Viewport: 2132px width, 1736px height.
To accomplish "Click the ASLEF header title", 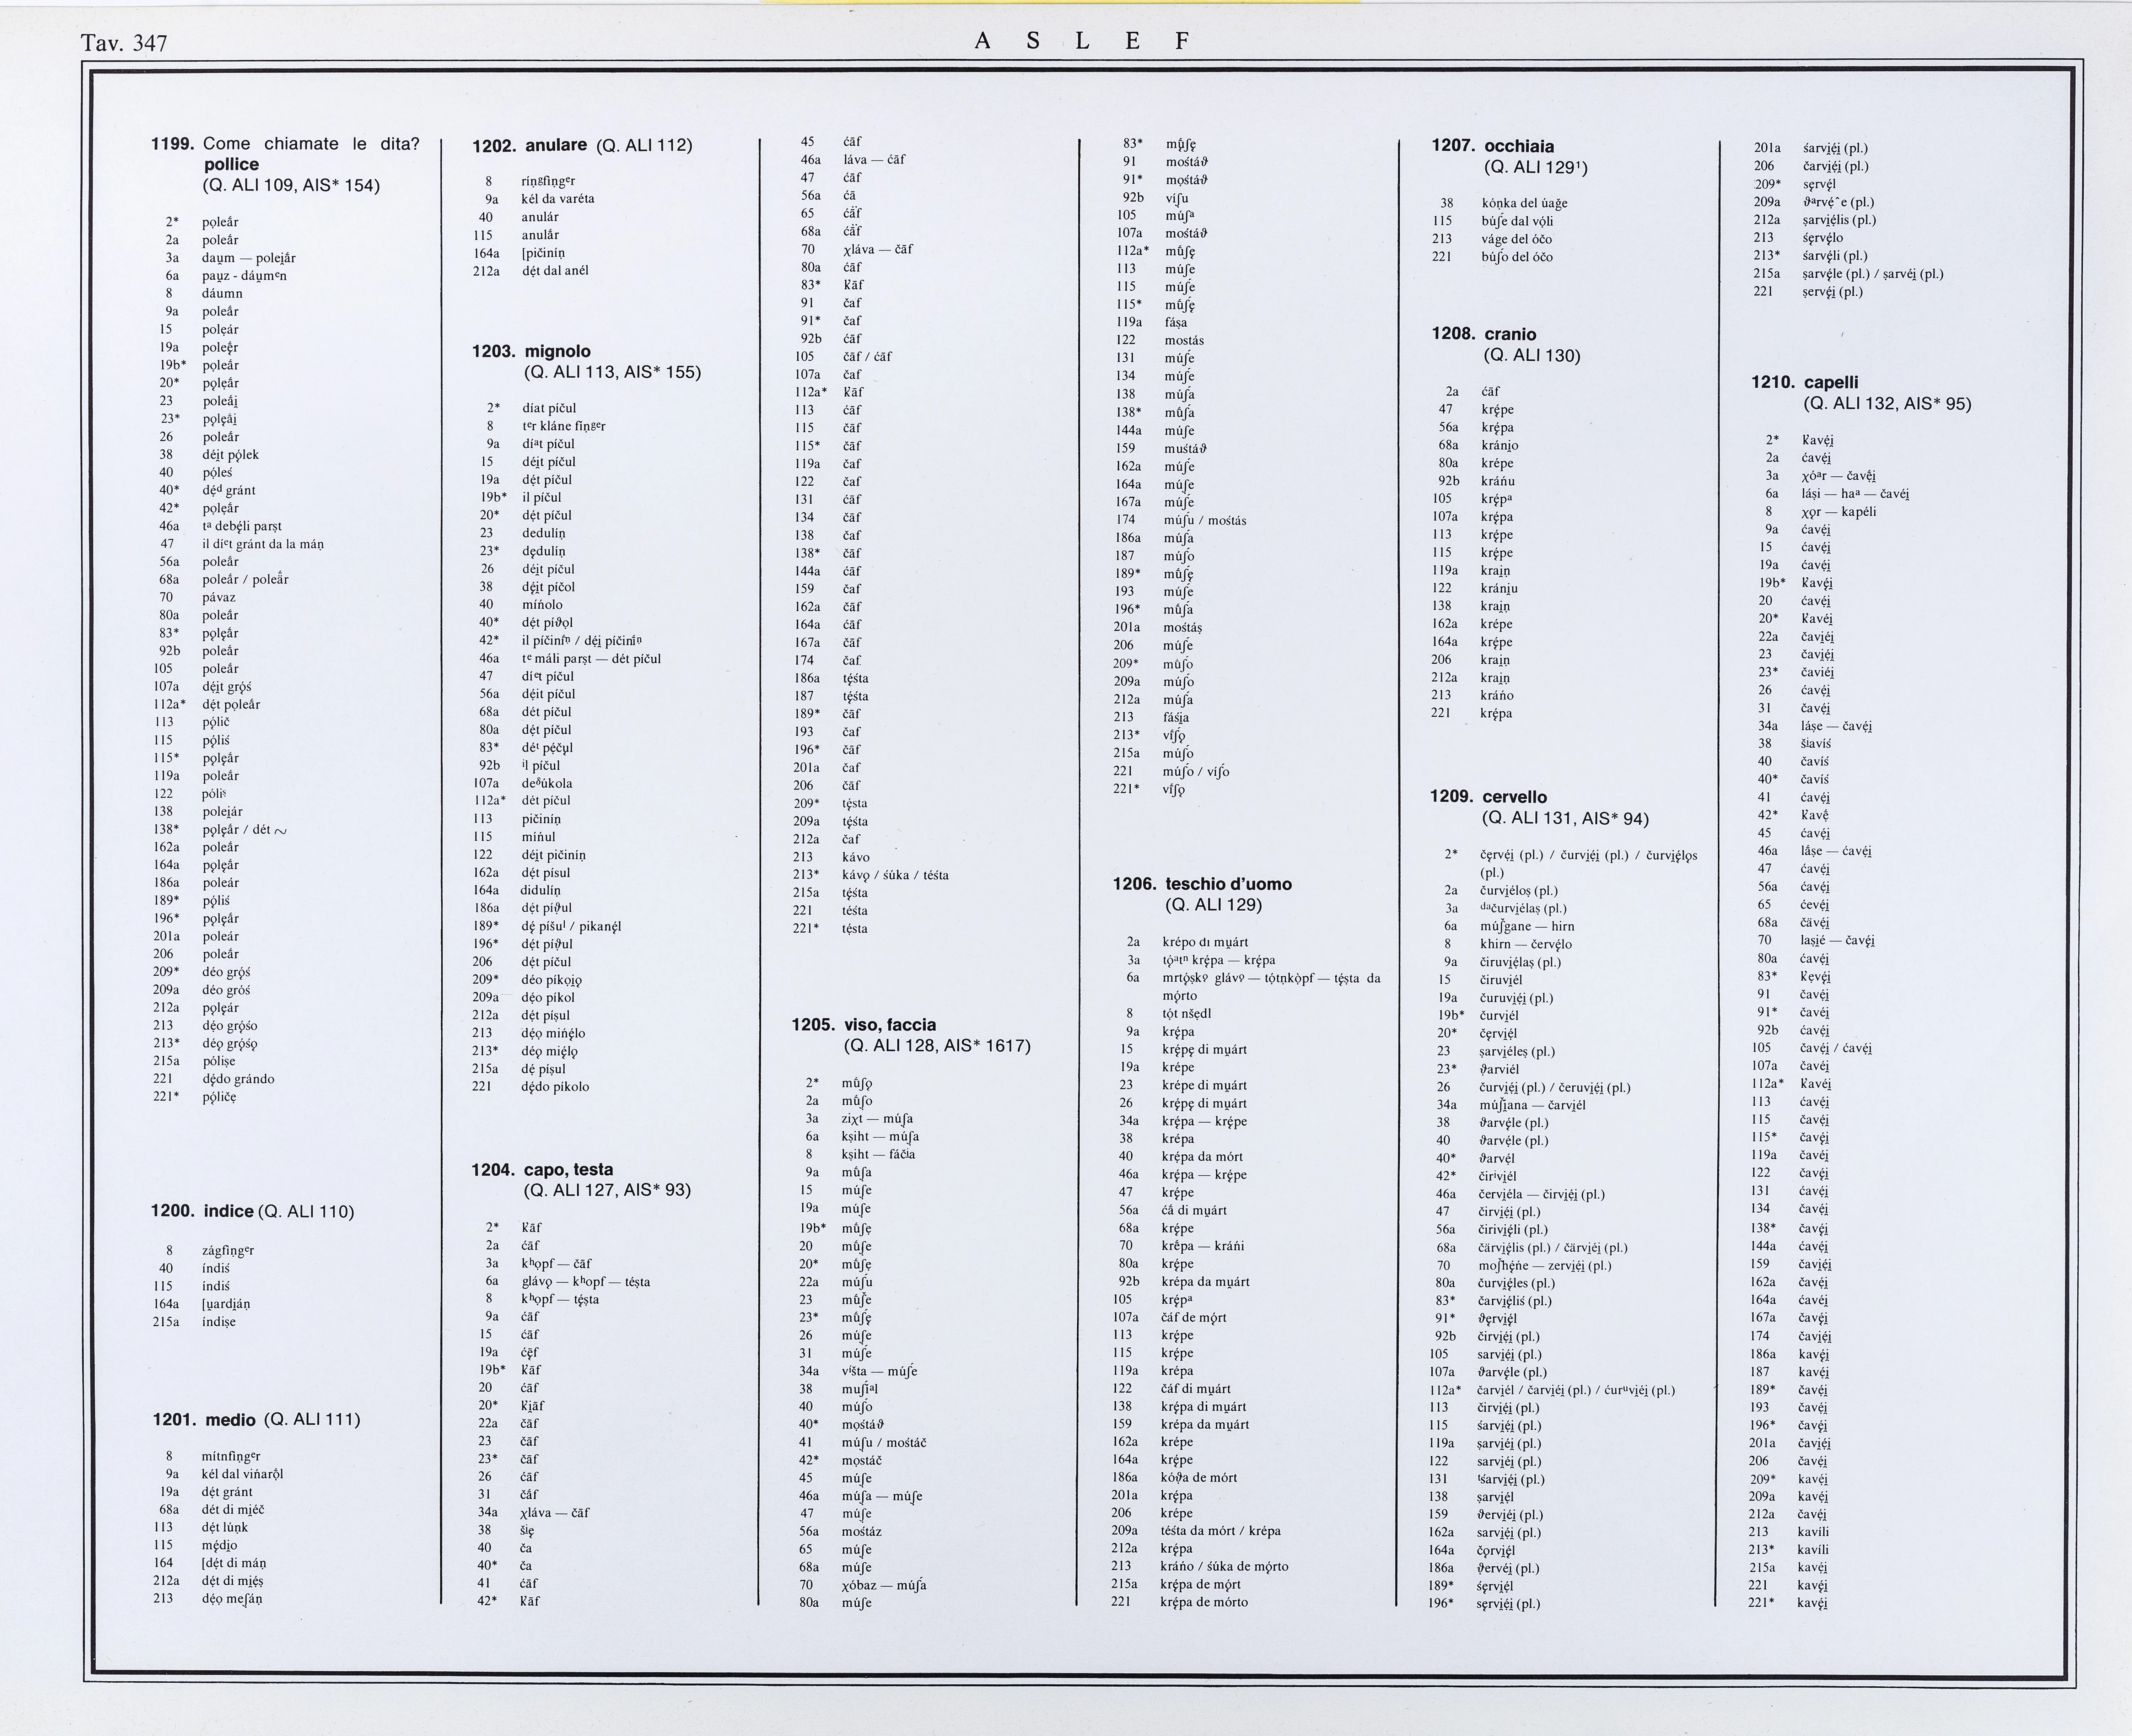I will click(x=1082, y=41).
